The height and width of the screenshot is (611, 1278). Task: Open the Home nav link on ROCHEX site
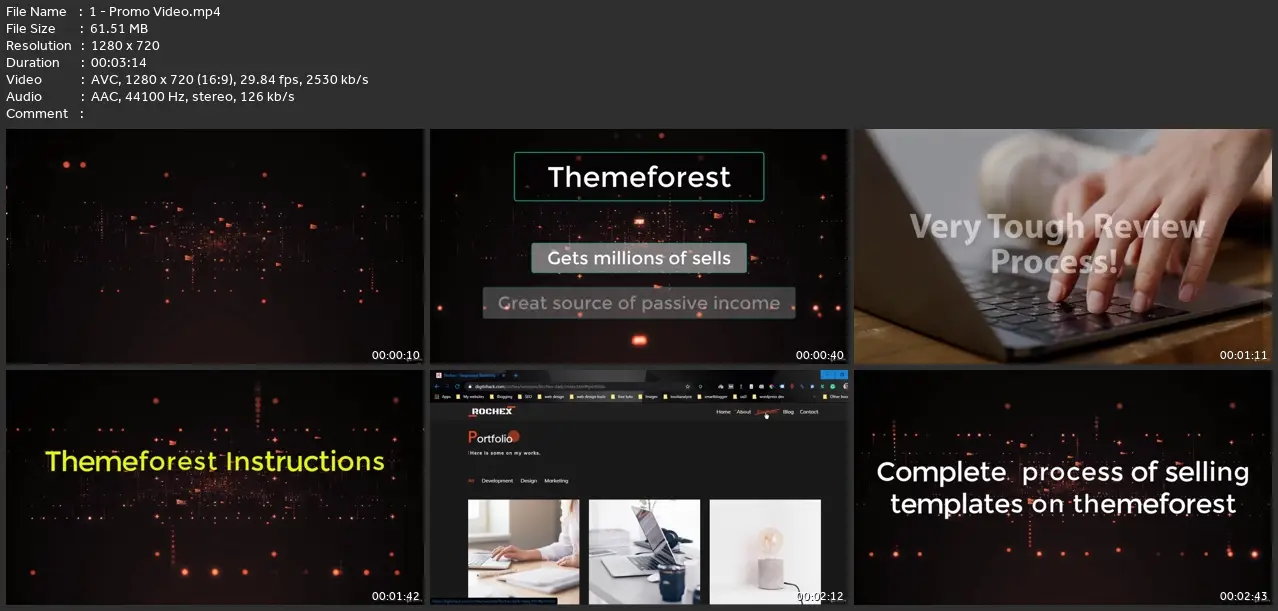pos(723,412)
